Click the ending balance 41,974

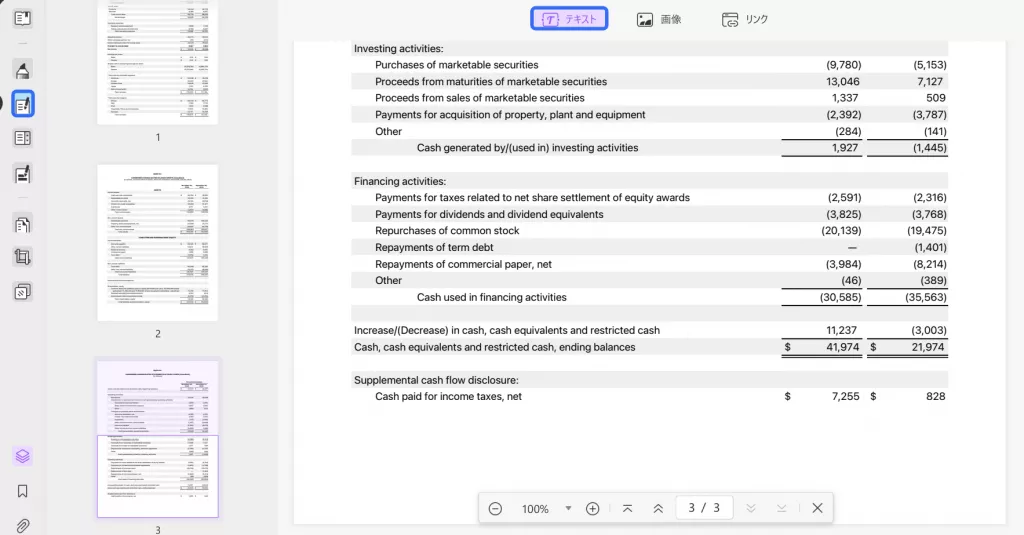(x=842, y=347)
